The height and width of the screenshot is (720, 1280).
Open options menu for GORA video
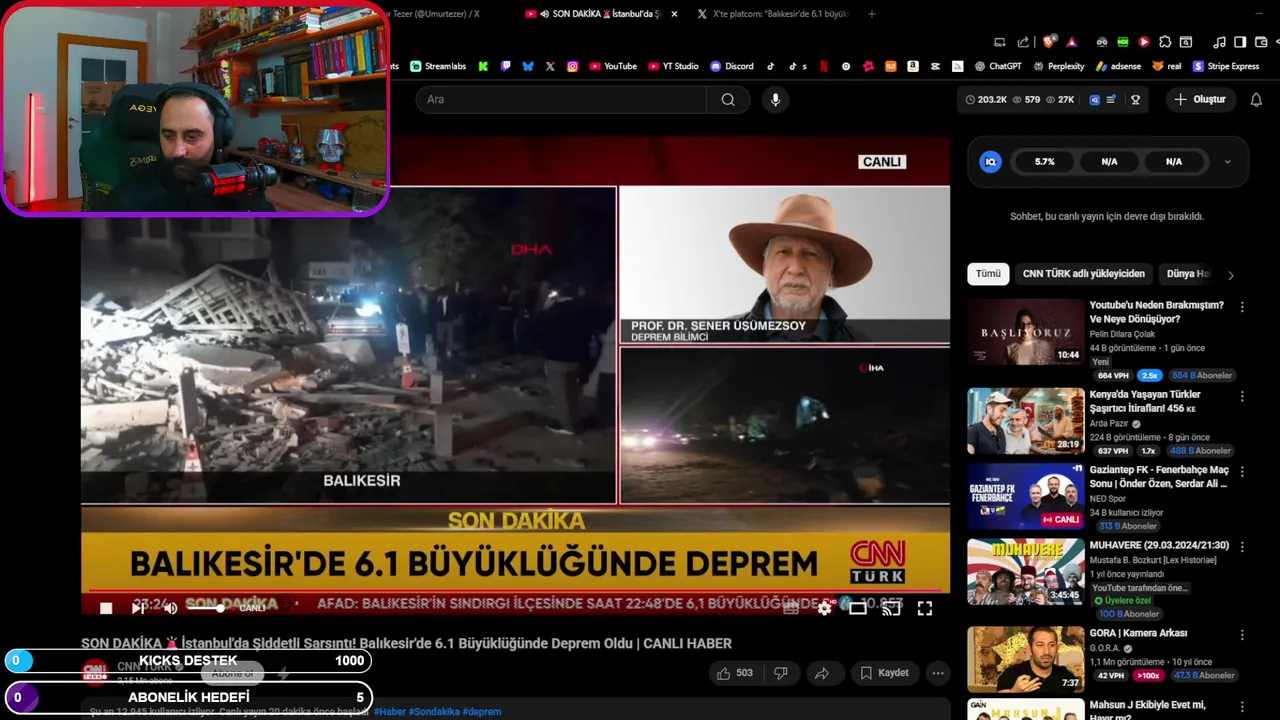tap(1242, 635)
